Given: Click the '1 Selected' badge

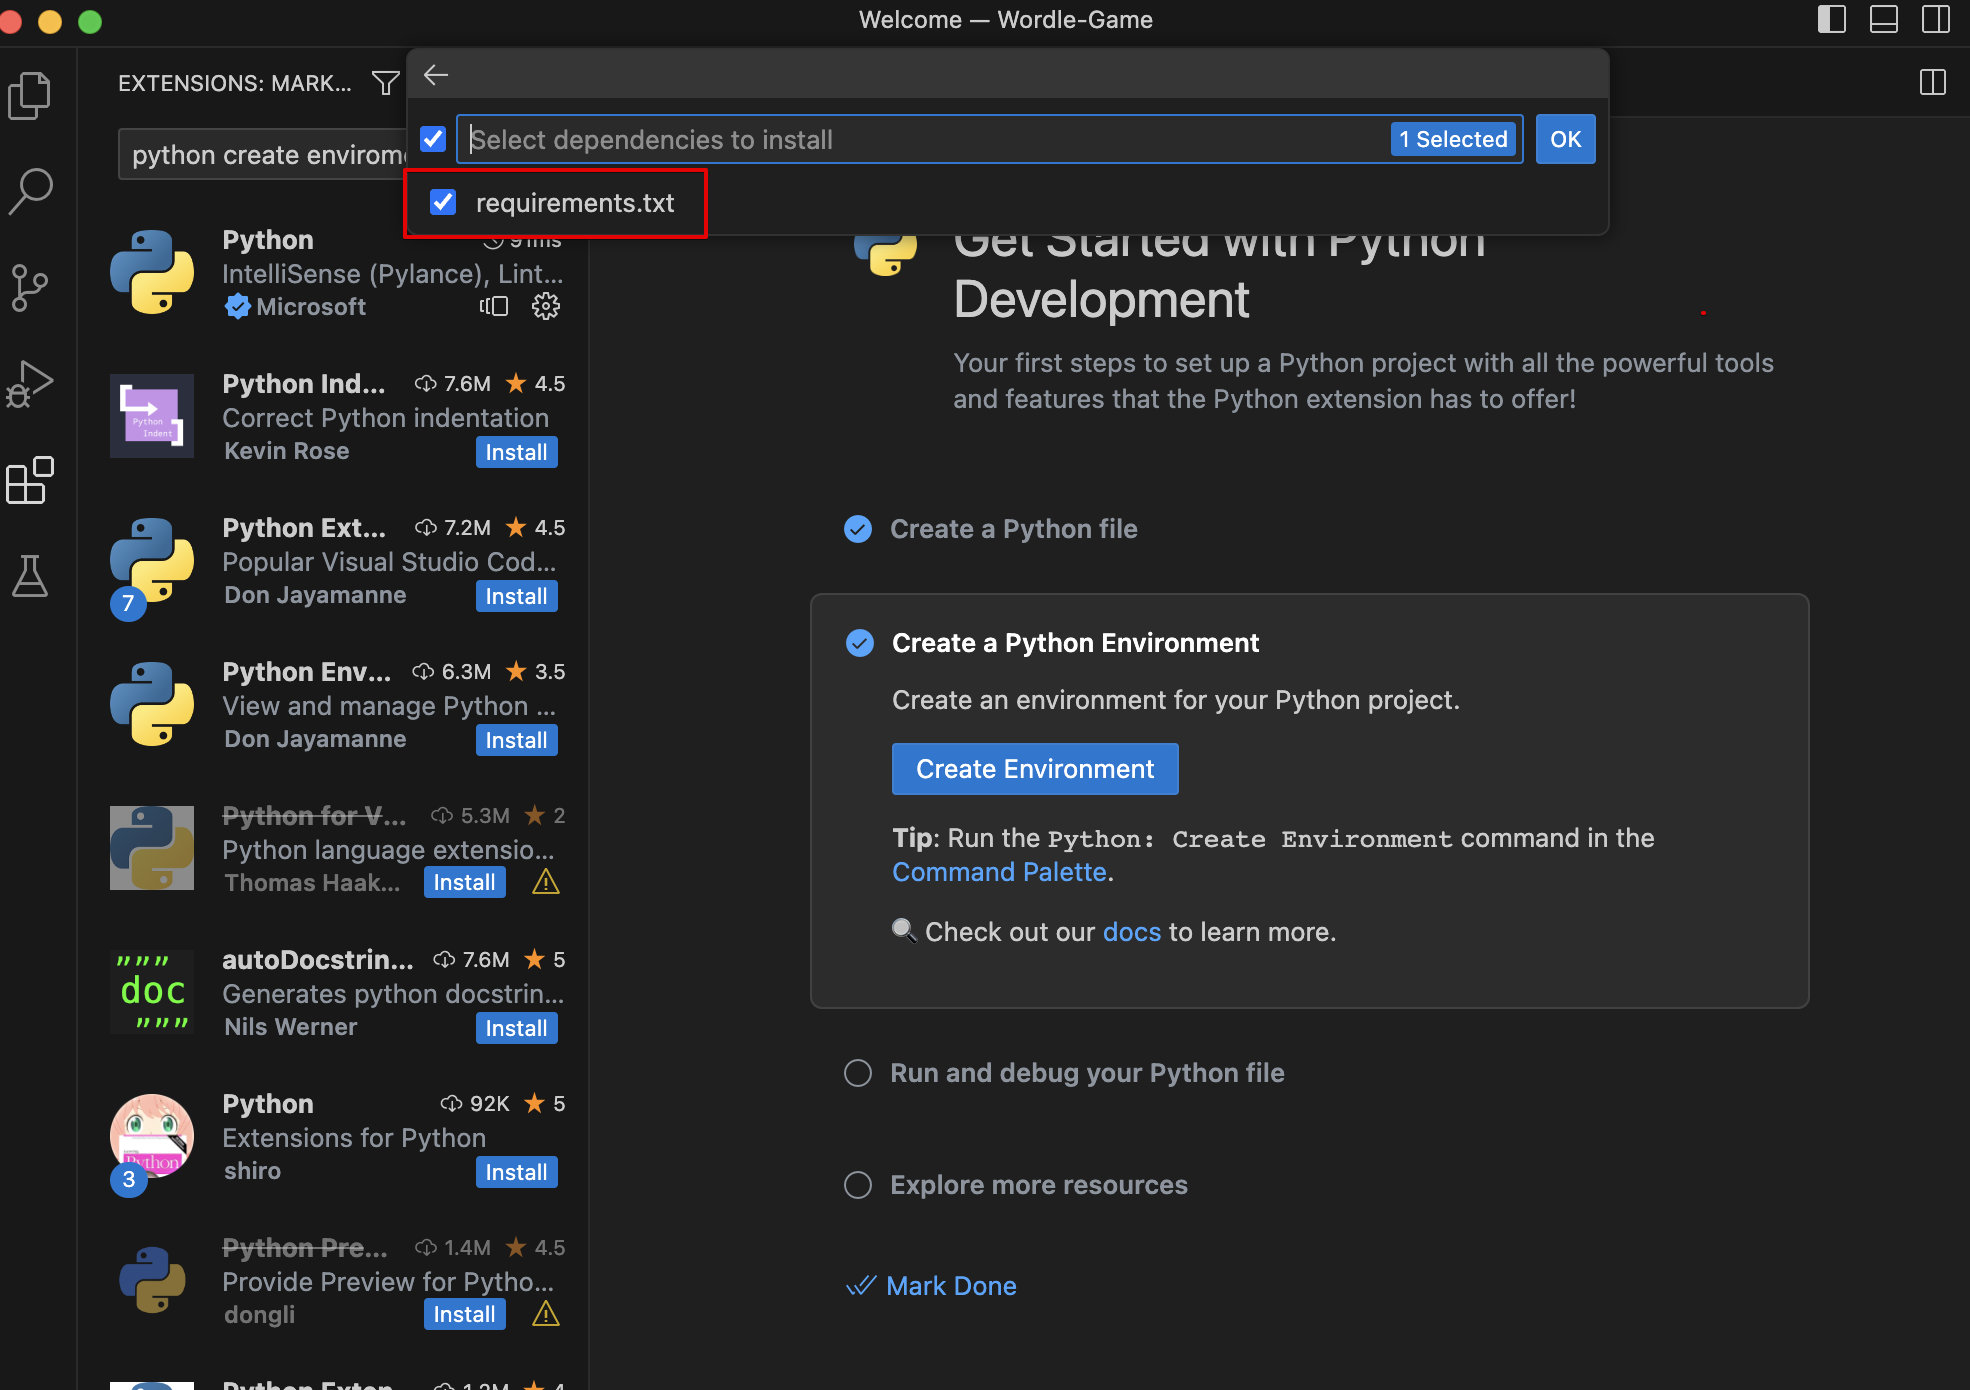Looking at the screenshot, I should point(1453,139).
